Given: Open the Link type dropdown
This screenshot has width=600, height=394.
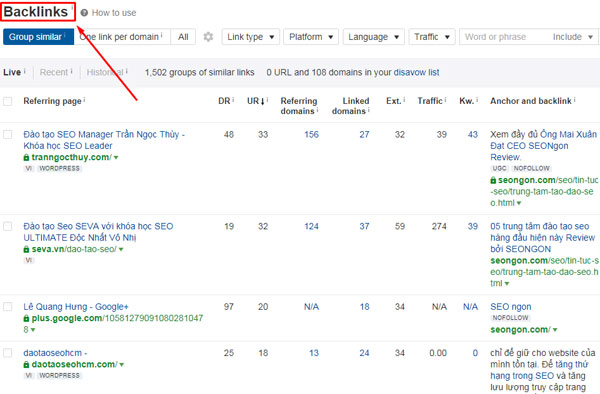Looking at the screenshot, I should pyautogui.click(x=251, y=37).
